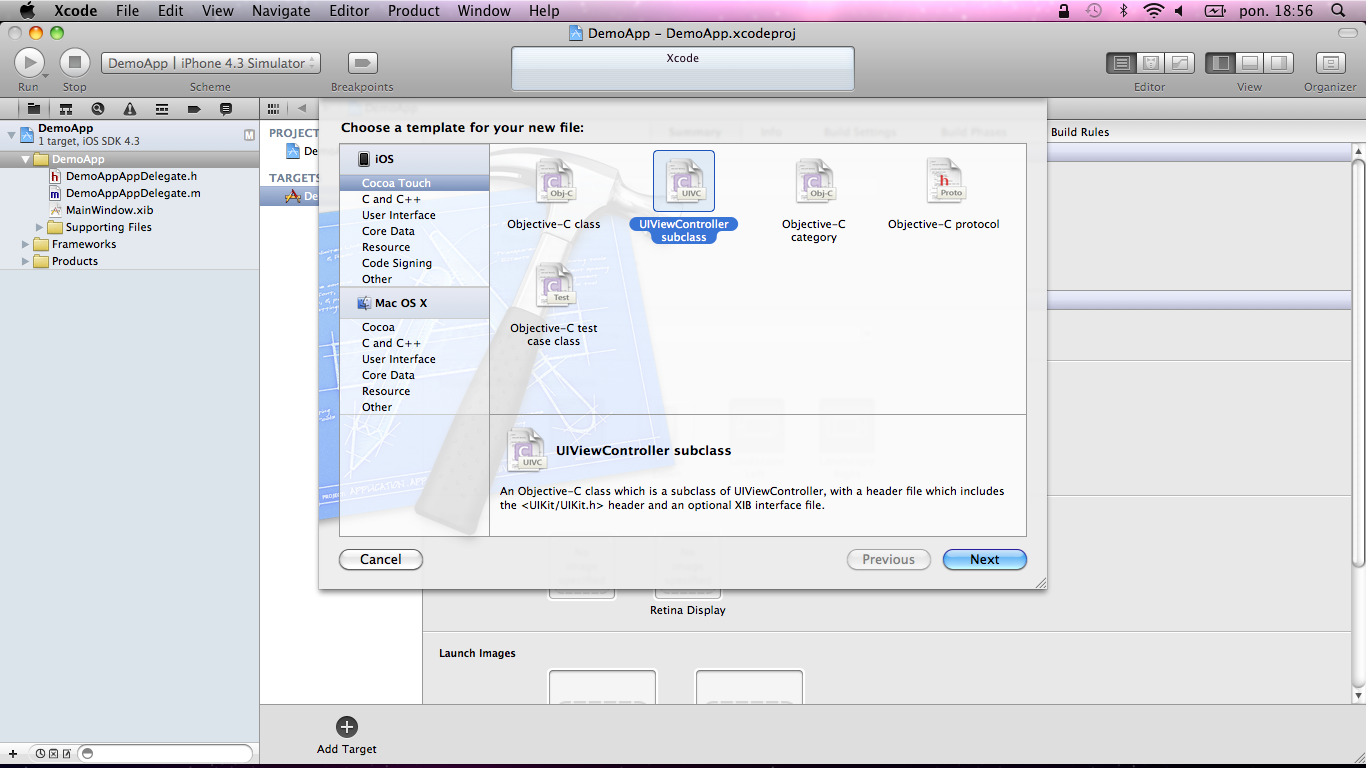Click the Next button

984,560
